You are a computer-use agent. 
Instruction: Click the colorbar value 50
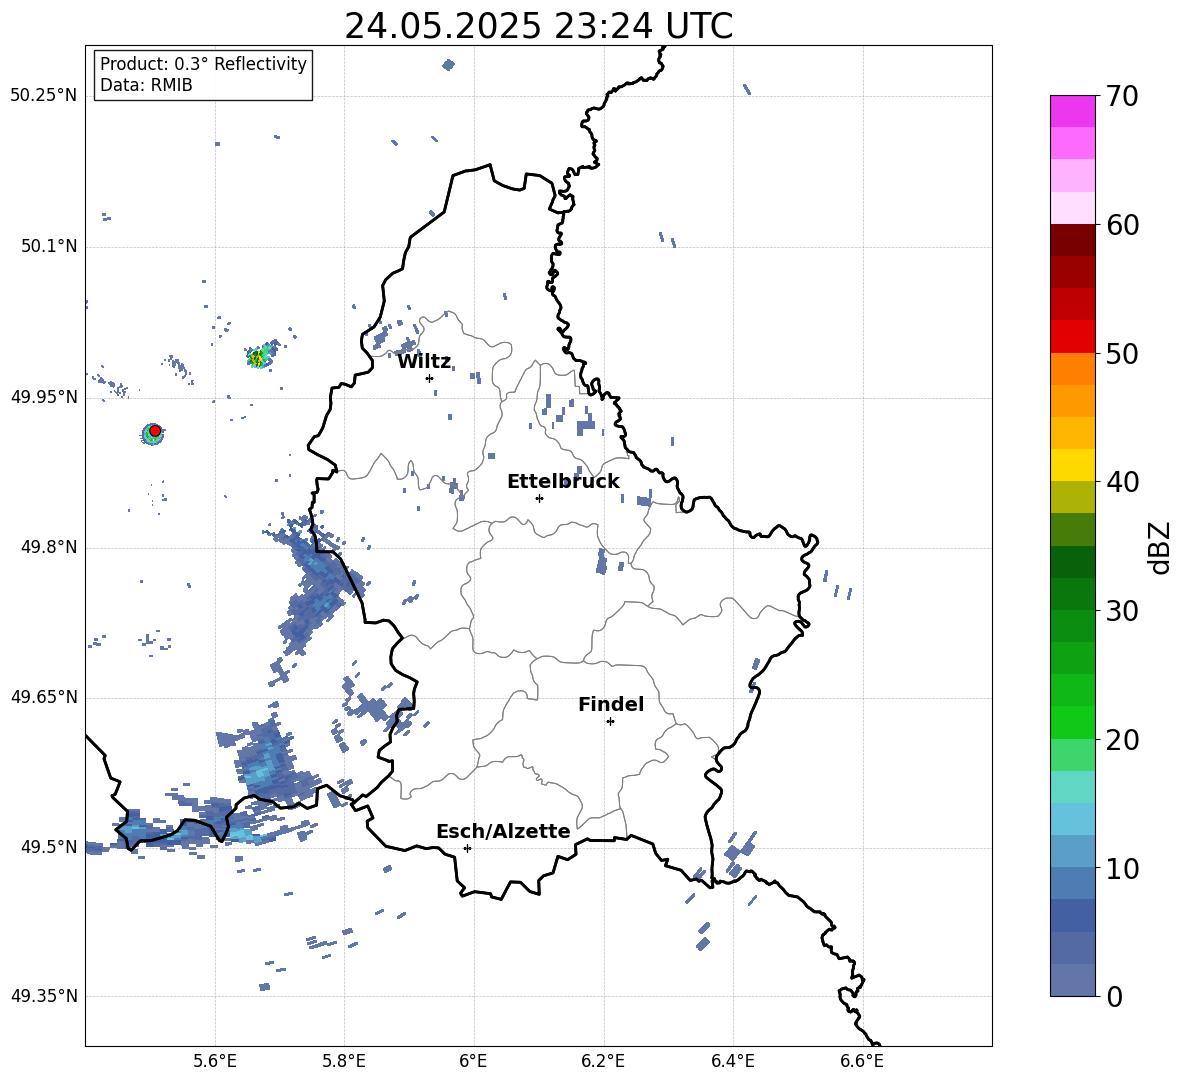point(1122,353)
